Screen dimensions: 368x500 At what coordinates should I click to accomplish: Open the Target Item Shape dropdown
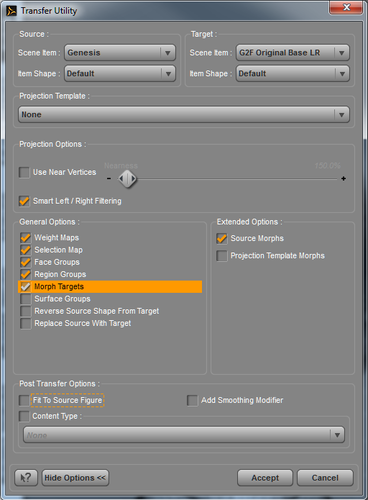[x=293, y=73]
